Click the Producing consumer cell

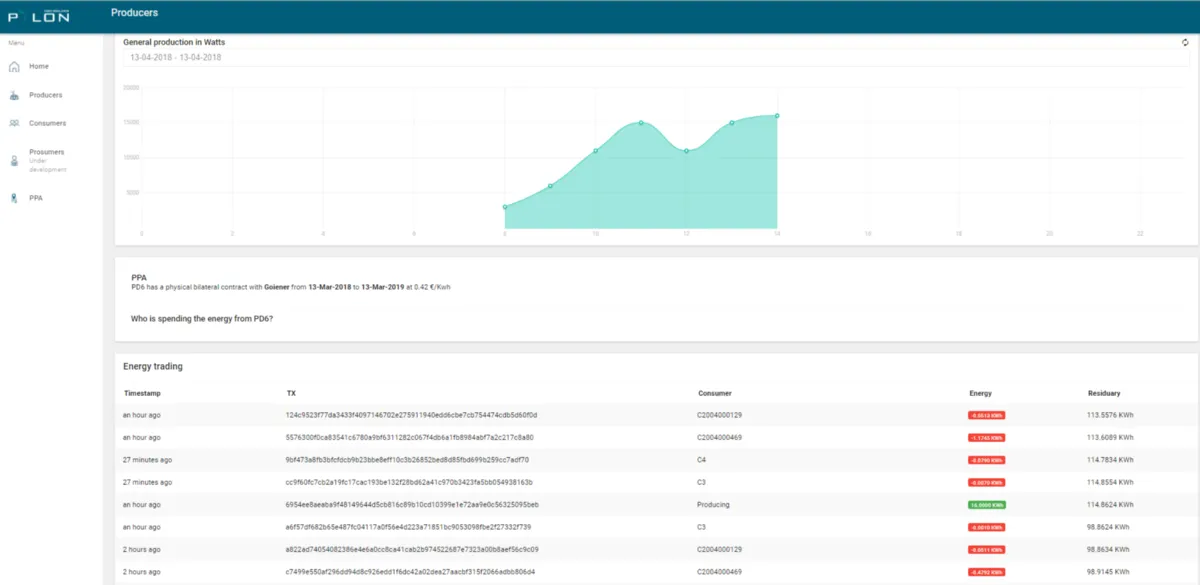point(713,505)
